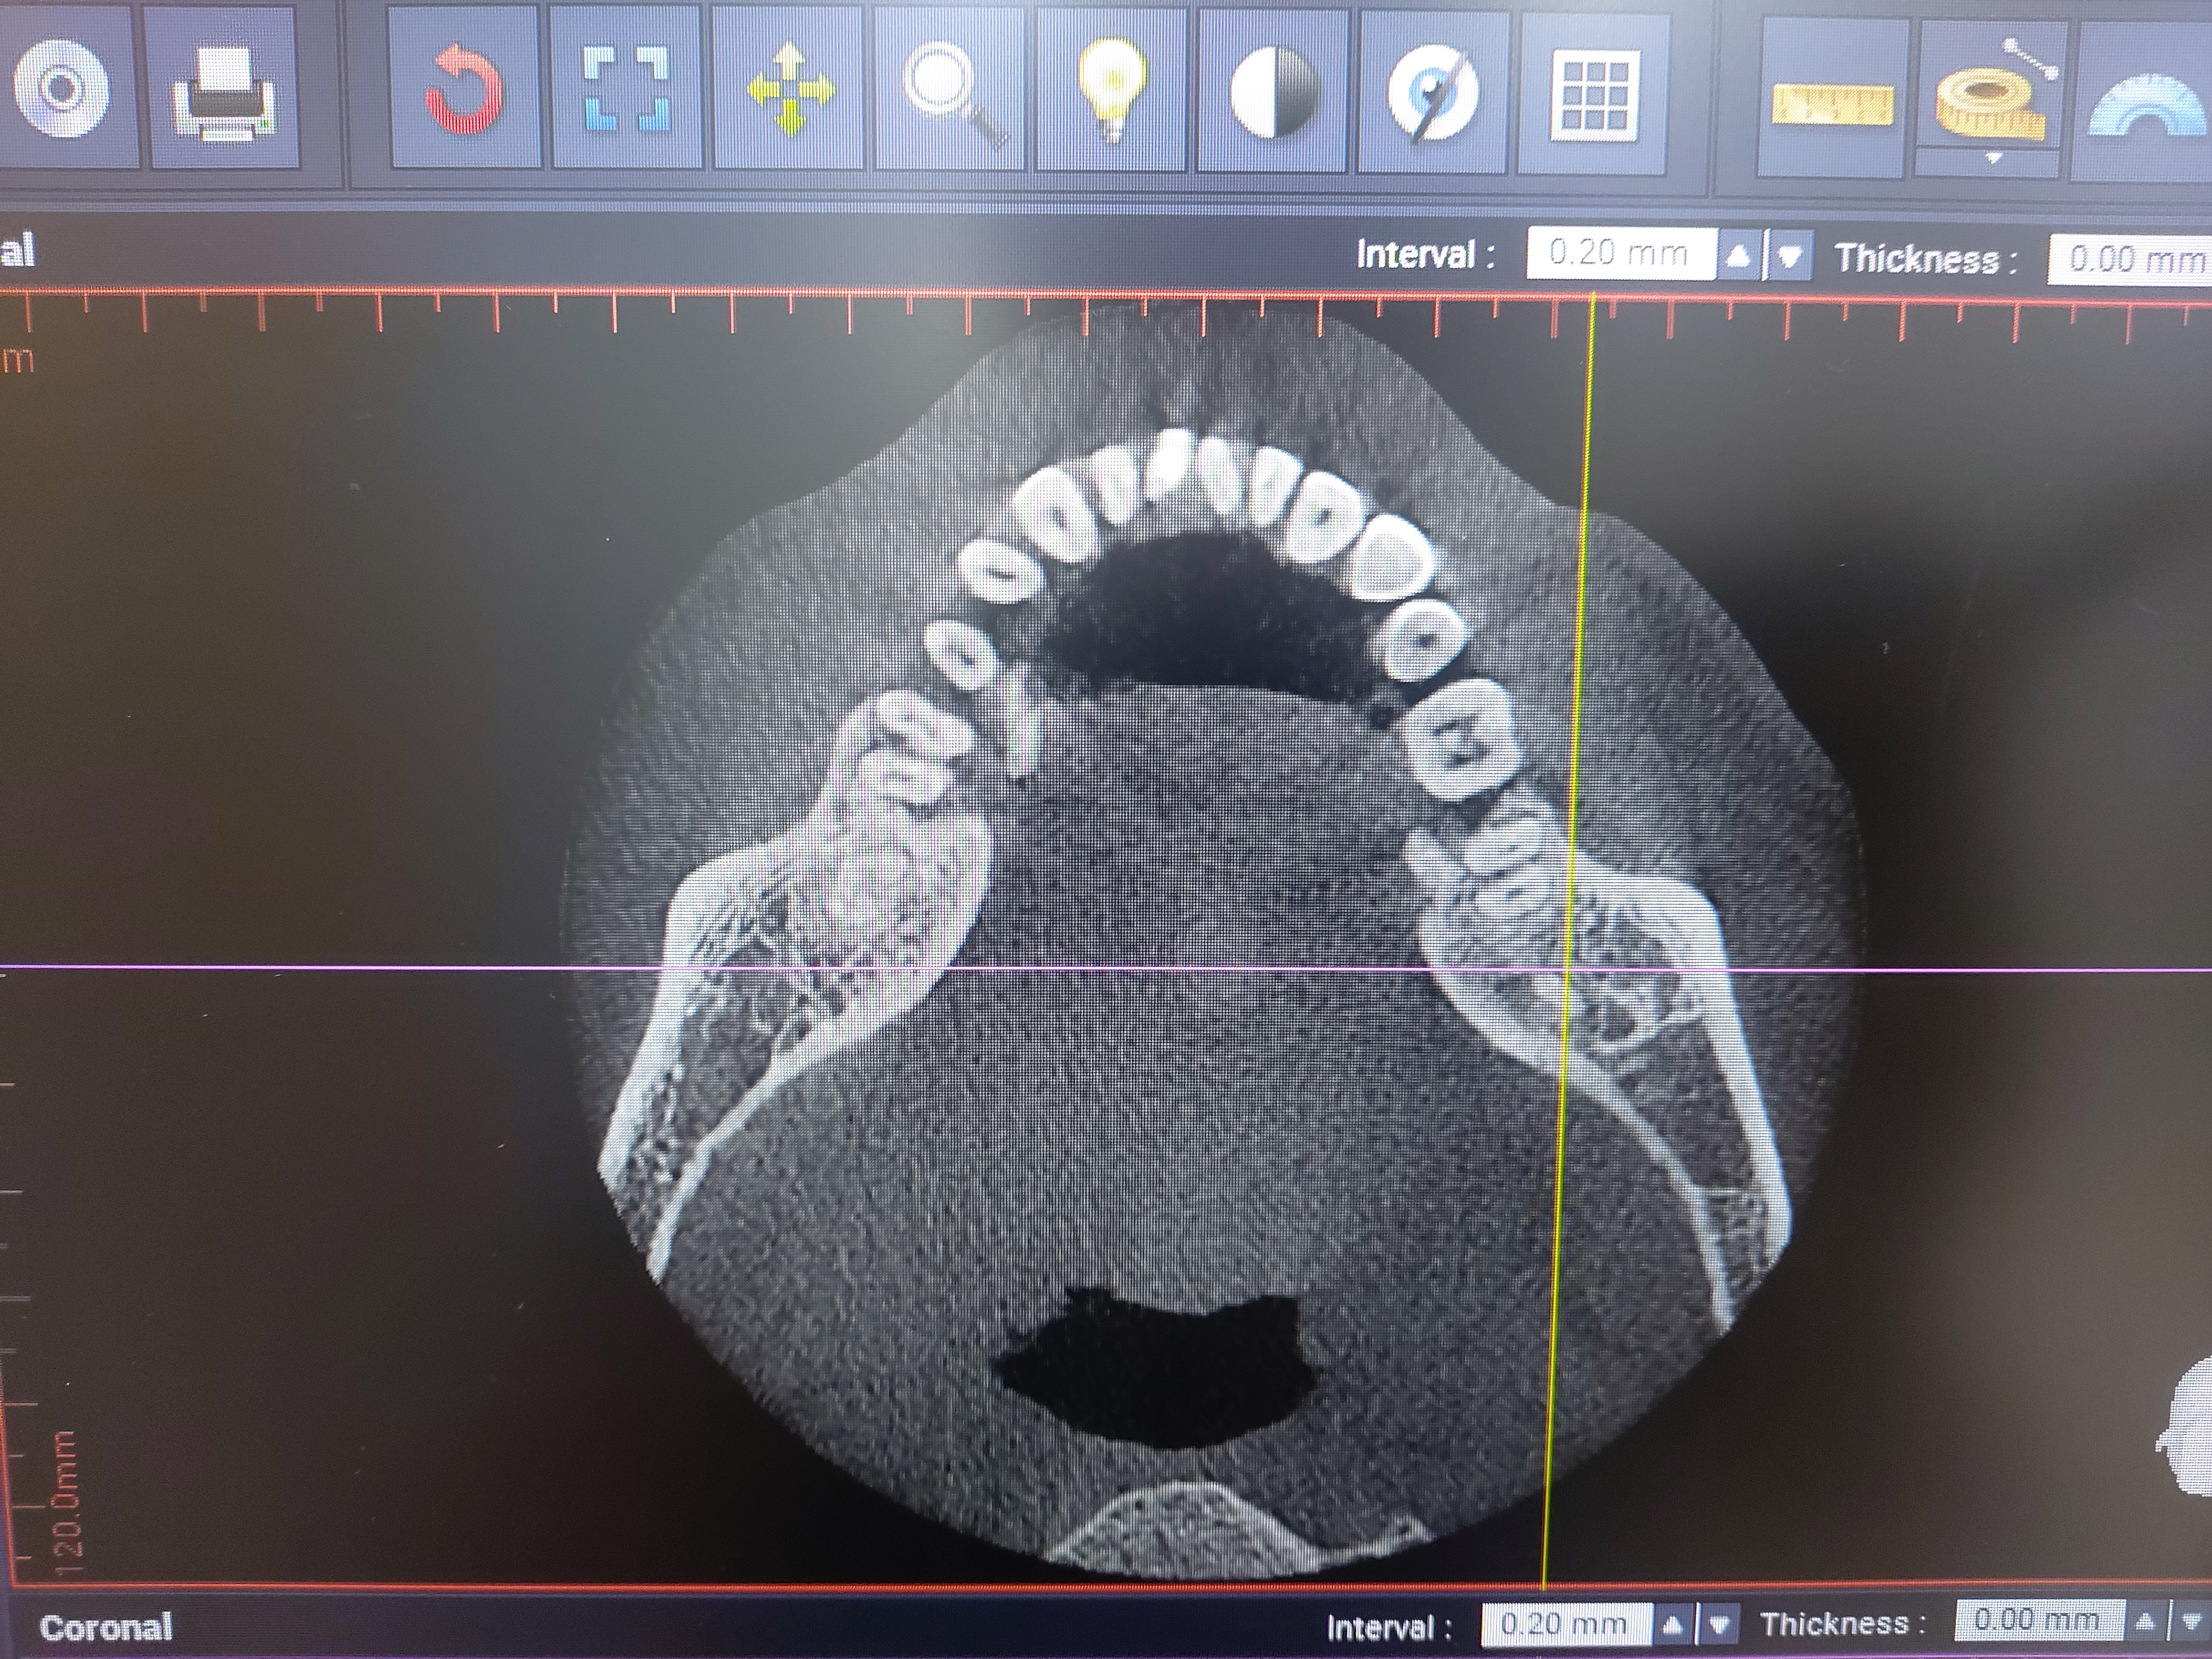Click the axial Thickness 0.00 mm field
The width and height of the screenshot is (2212, 1659).
point(2130,261)
